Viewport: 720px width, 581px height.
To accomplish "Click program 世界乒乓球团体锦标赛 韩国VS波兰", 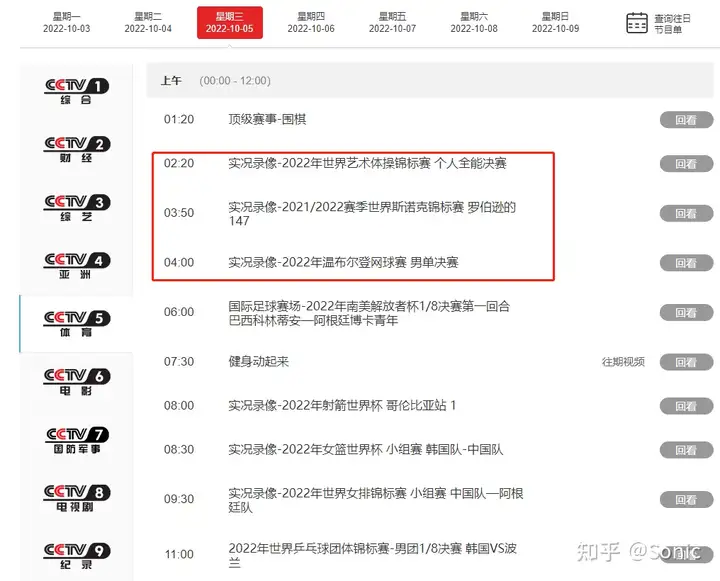I will tap(372, 555).
